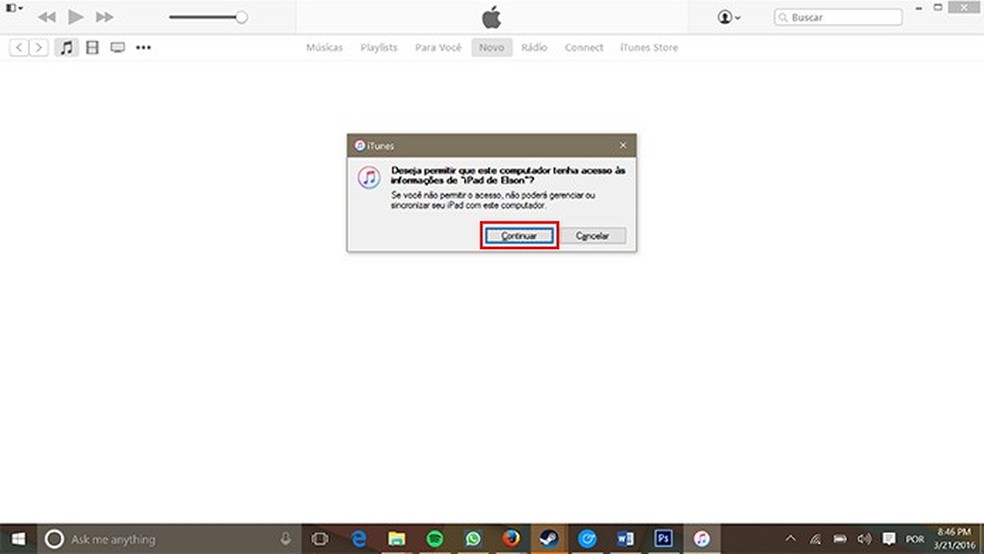Maximize the iTunes window

point(938,8)
